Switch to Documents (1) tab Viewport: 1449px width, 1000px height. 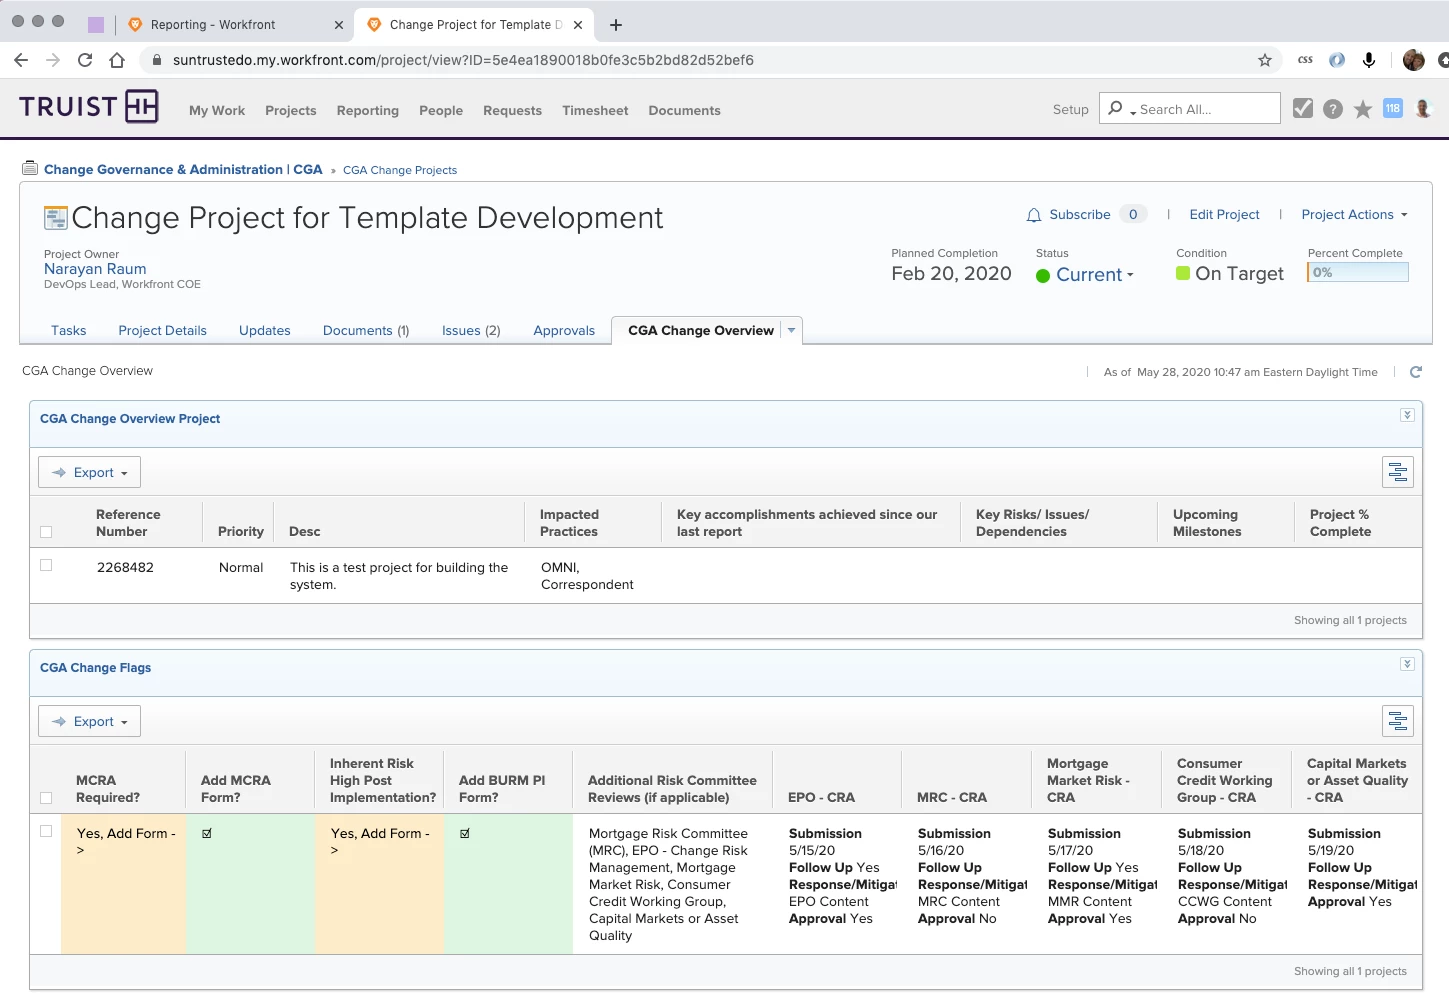click(366, 331)
